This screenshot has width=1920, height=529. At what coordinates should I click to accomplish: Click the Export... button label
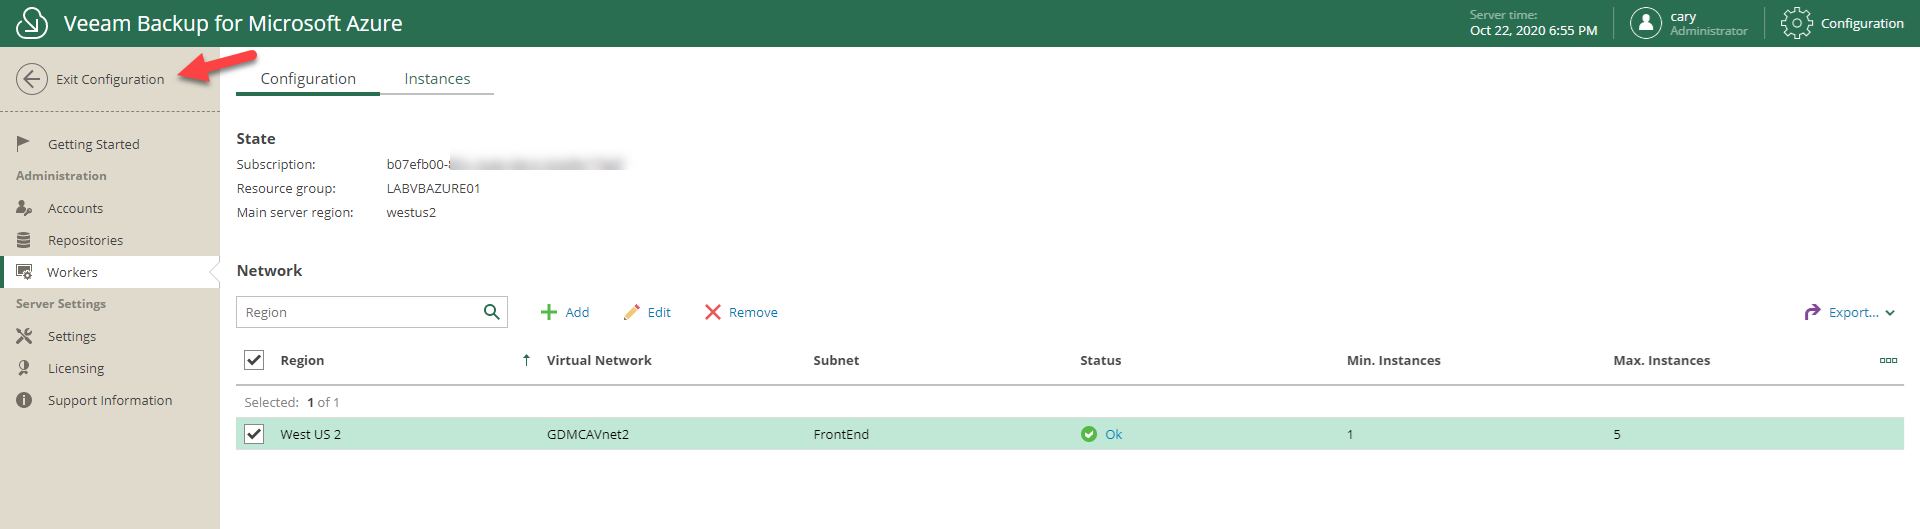pos(1854,312)
